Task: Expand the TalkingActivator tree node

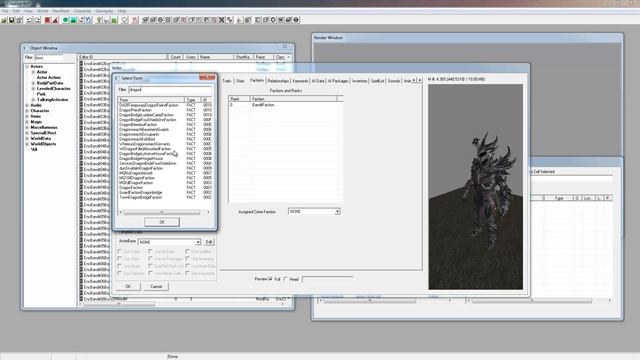Action: click(33, 100)
